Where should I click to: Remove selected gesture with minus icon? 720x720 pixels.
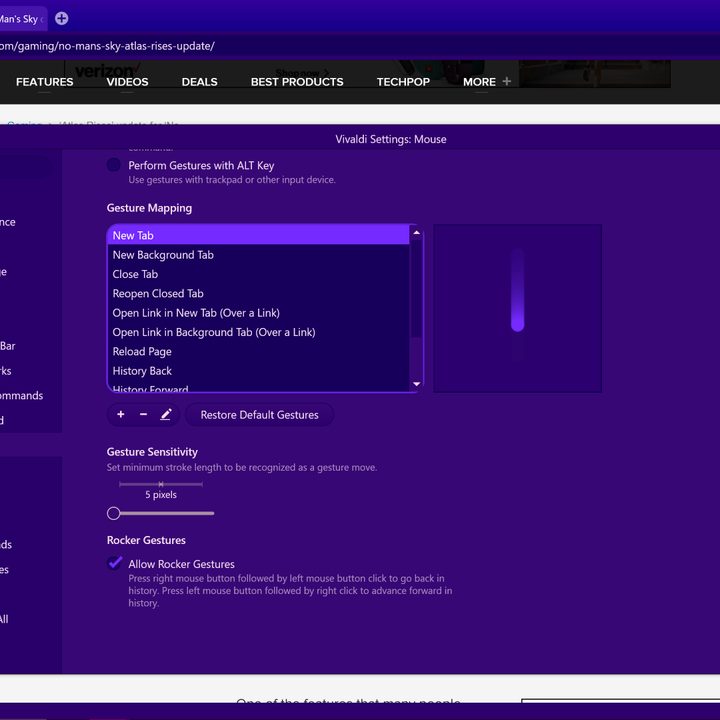pyautogui.click(x=143, y=414)
